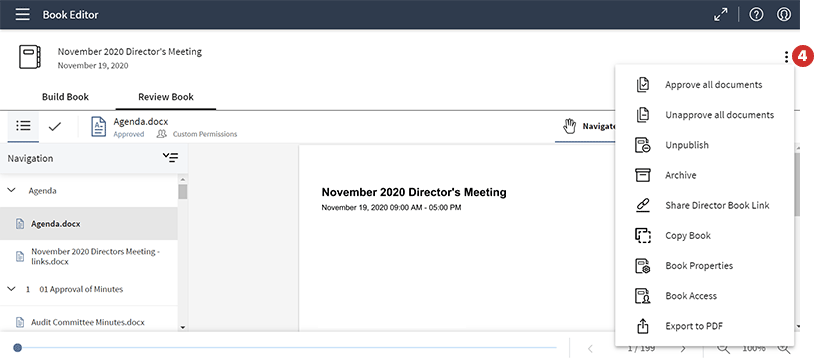The image size is (816, 362).
Task: Open the user profile icon
Action: coord(783,15)
